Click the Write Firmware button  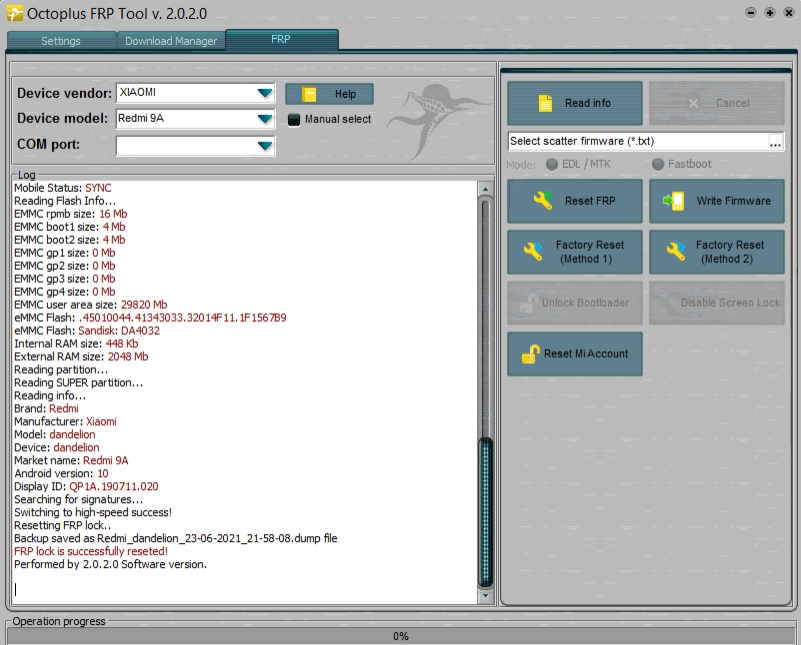click(x=717, y=201)
